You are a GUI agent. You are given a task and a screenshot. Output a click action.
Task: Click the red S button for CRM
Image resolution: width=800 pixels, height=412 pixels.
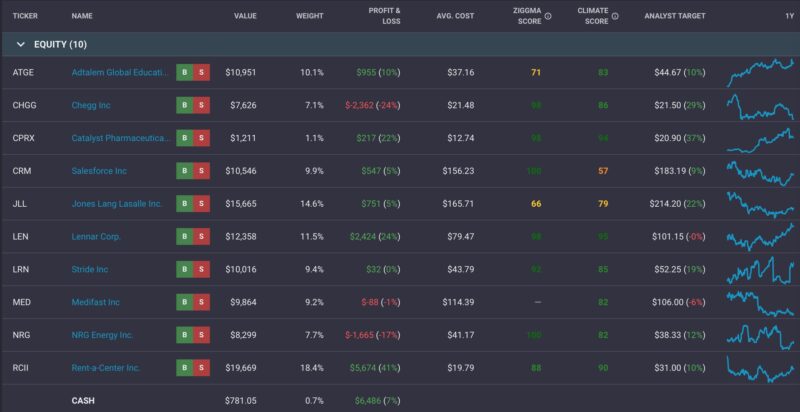point(202,171)
